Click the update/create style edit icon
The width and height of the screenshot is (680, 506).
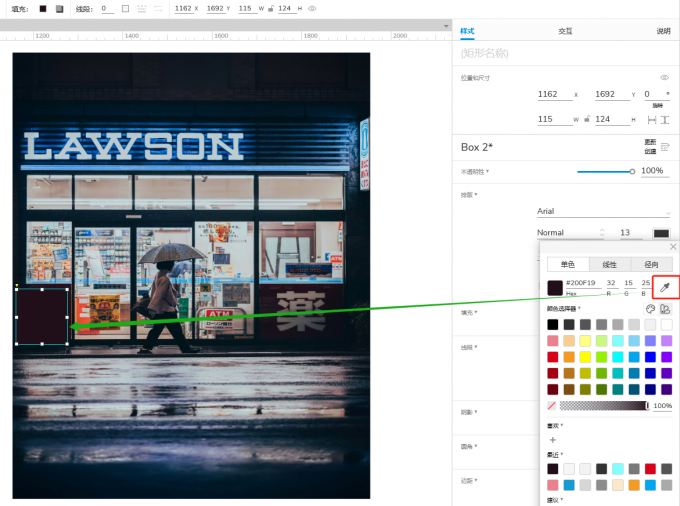point(665,147)
